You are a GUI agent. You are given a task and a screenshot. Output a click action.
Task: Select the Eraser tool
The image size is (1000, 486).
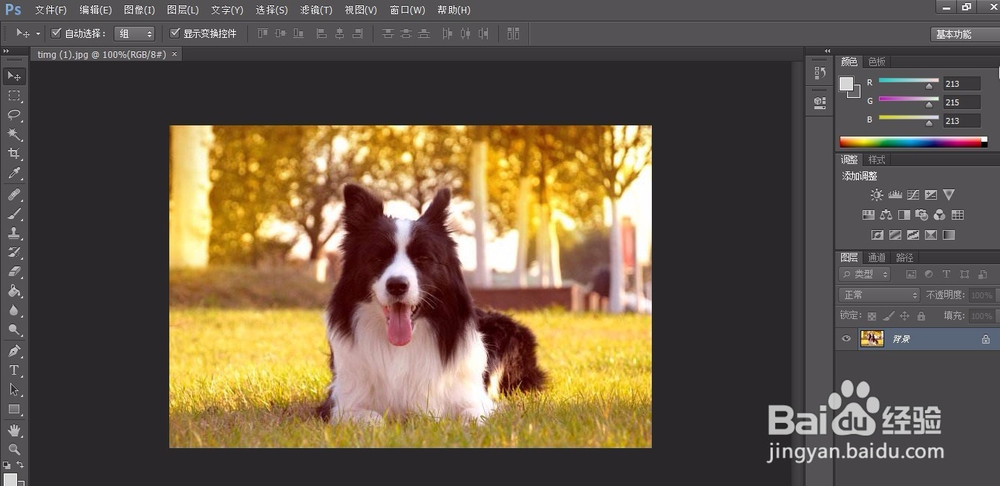tap(14, 271)
